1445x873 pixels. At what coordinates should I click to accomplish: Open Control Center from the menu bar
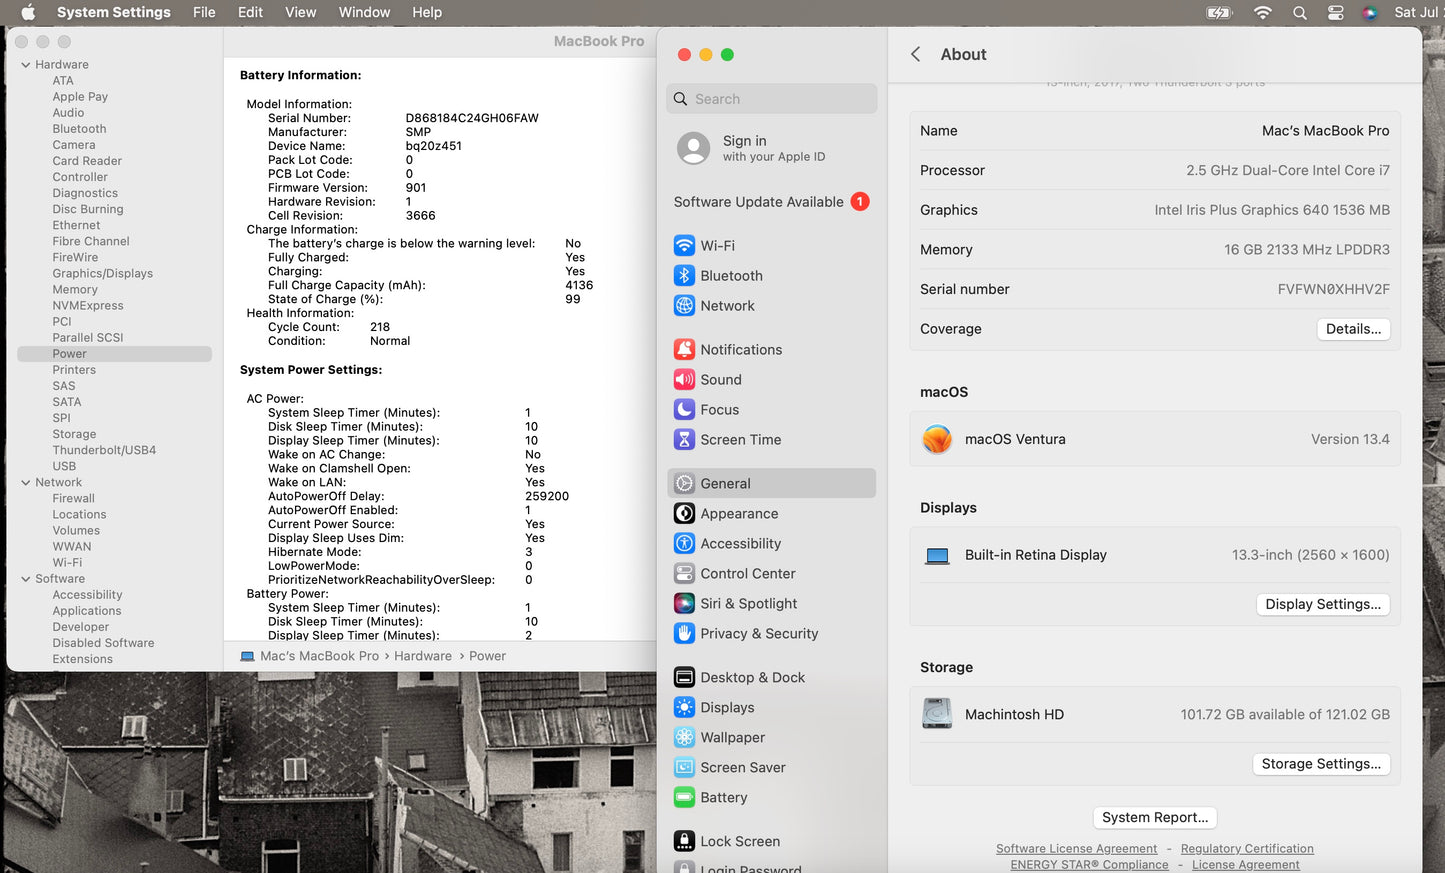pyautogui.click(x=1335, y=12)
